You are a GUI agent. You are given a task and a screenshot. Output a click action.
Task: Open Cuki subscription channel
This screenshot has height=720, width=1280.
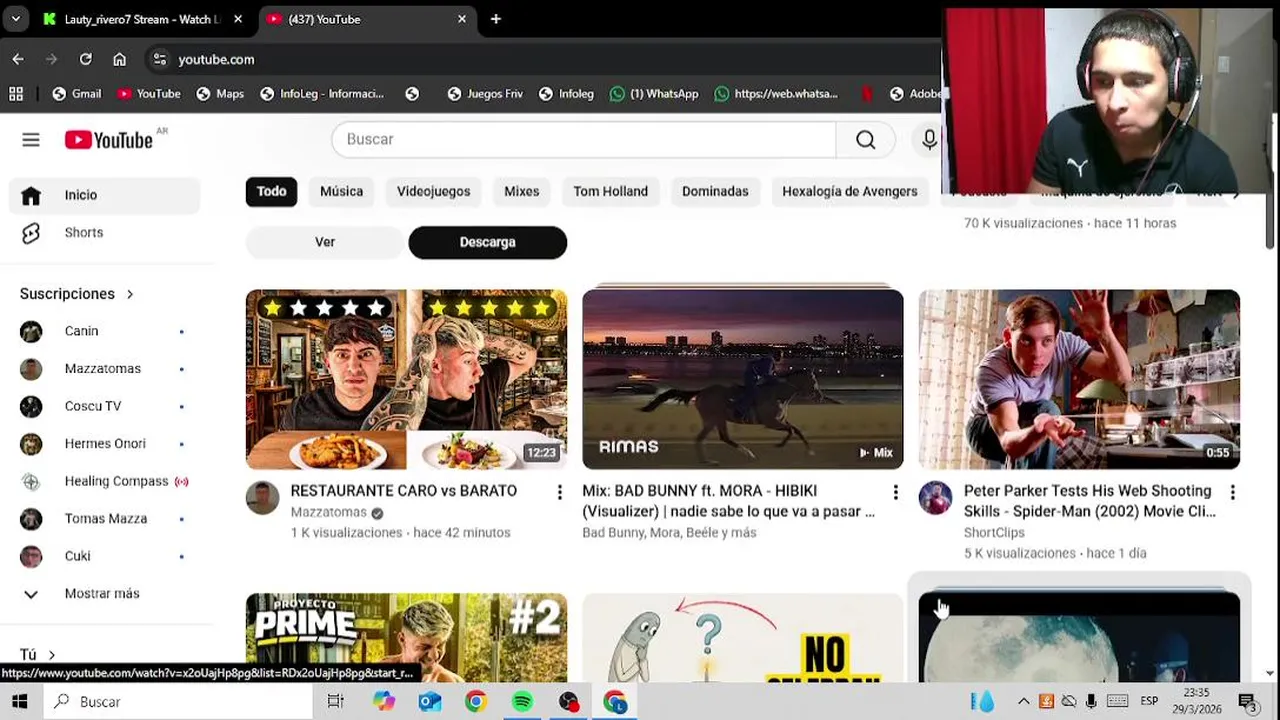point(105,556)
